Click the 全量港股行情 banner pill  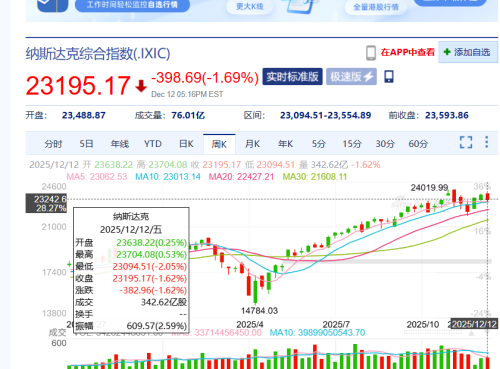tap(376, 7)
